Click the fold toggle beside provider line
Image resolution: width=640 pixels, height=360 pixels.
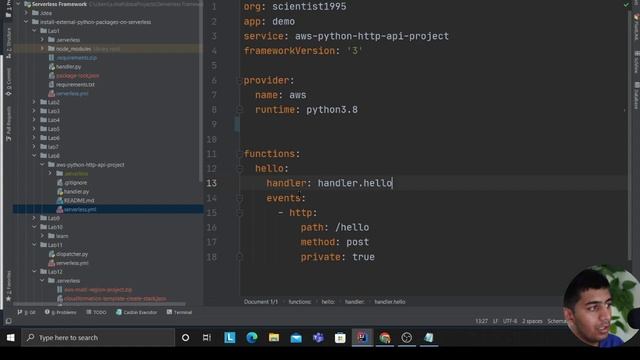click(x=240, y=81)
